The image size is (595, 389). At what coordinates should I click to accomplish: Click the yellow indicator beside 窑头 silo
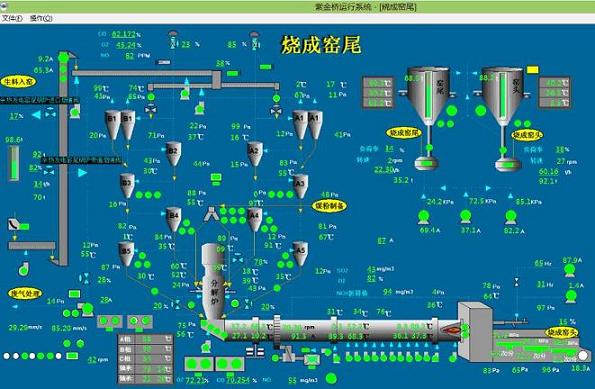(x=532, y=70)
